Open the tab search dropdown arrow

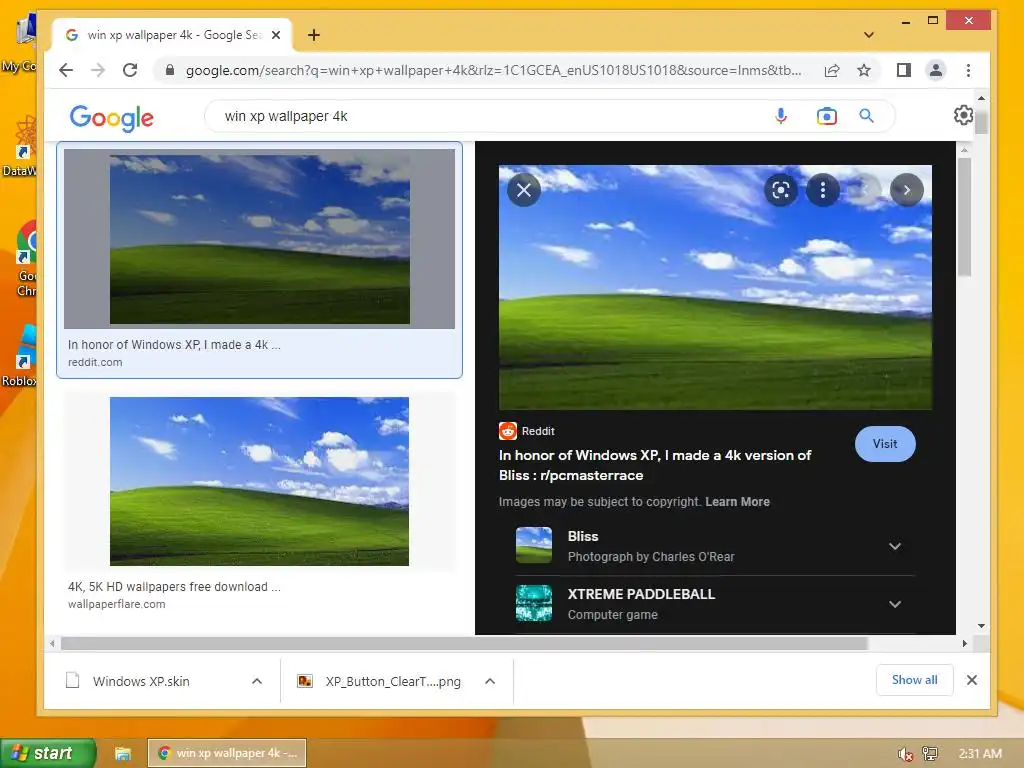tap(869, 35)
